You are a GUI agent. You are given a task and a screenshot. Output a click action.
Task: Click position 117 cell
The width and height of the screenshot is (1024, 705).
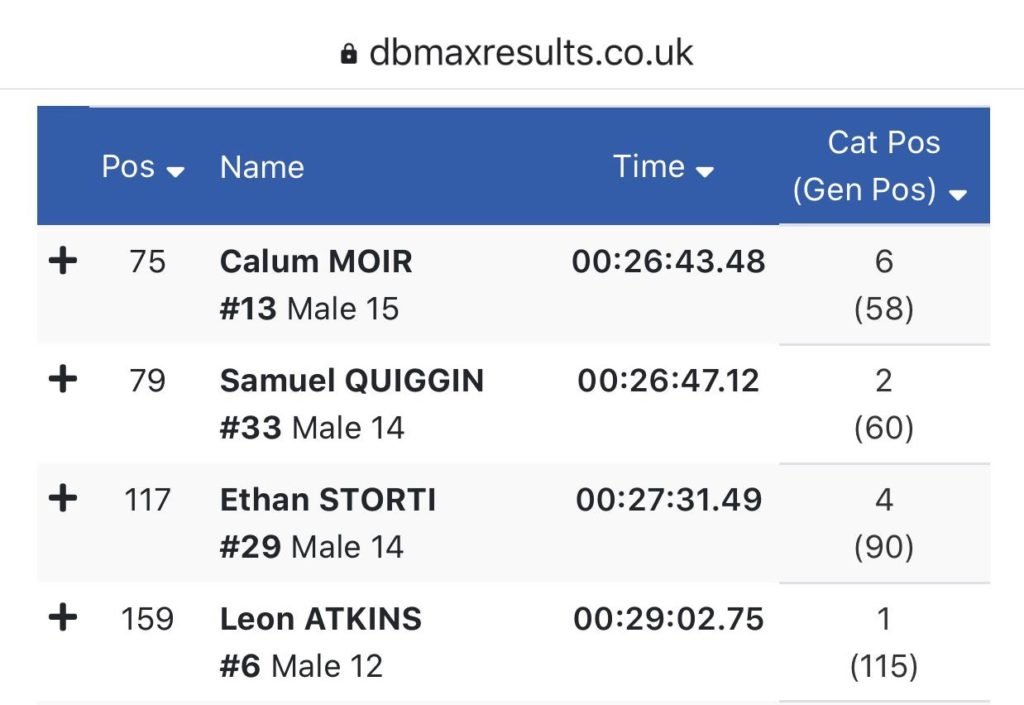click(x=147, y=500)
